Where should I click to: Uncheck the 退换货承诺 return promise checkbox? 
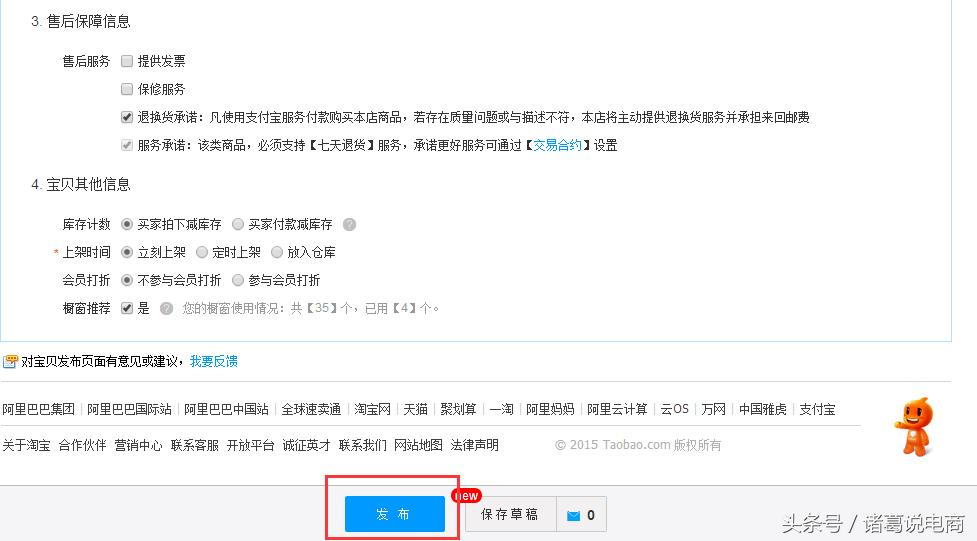[127, 117]
